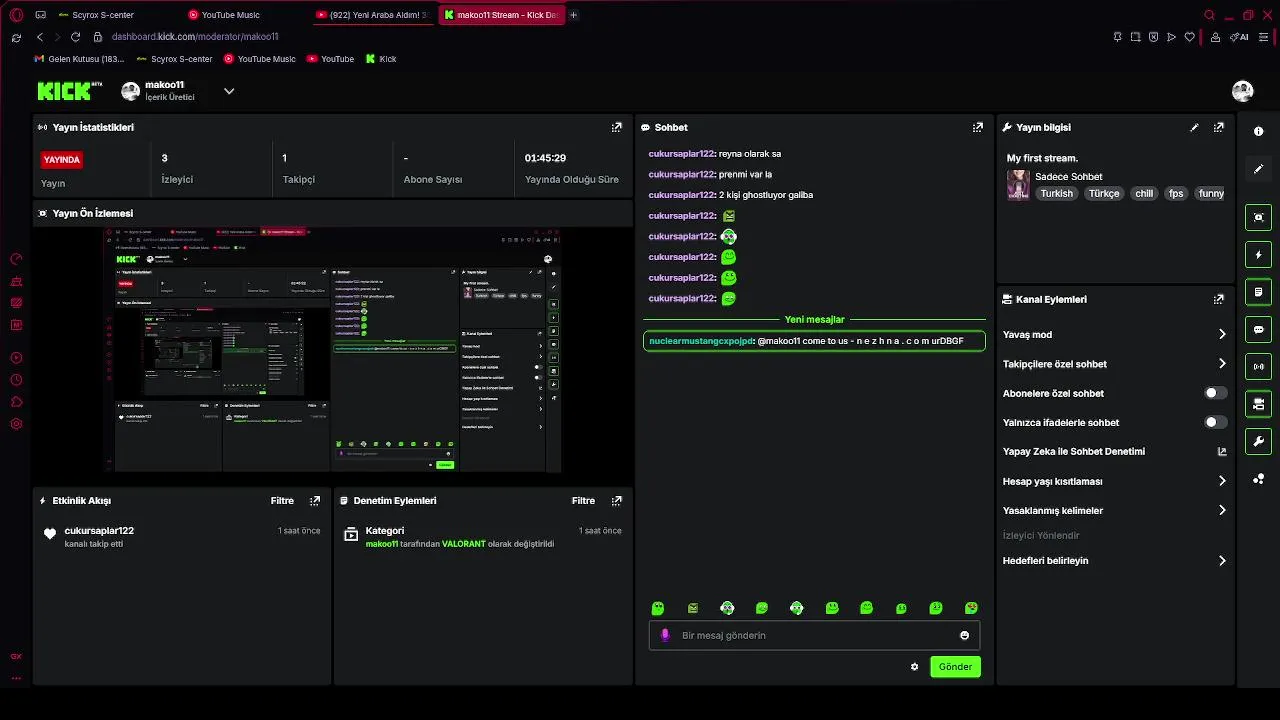This screenshot has width=1280, height=720.
Task: Click the three-dots cluster icon in right sidebar
Action: pyautogui.click(x=1258, y=479)
